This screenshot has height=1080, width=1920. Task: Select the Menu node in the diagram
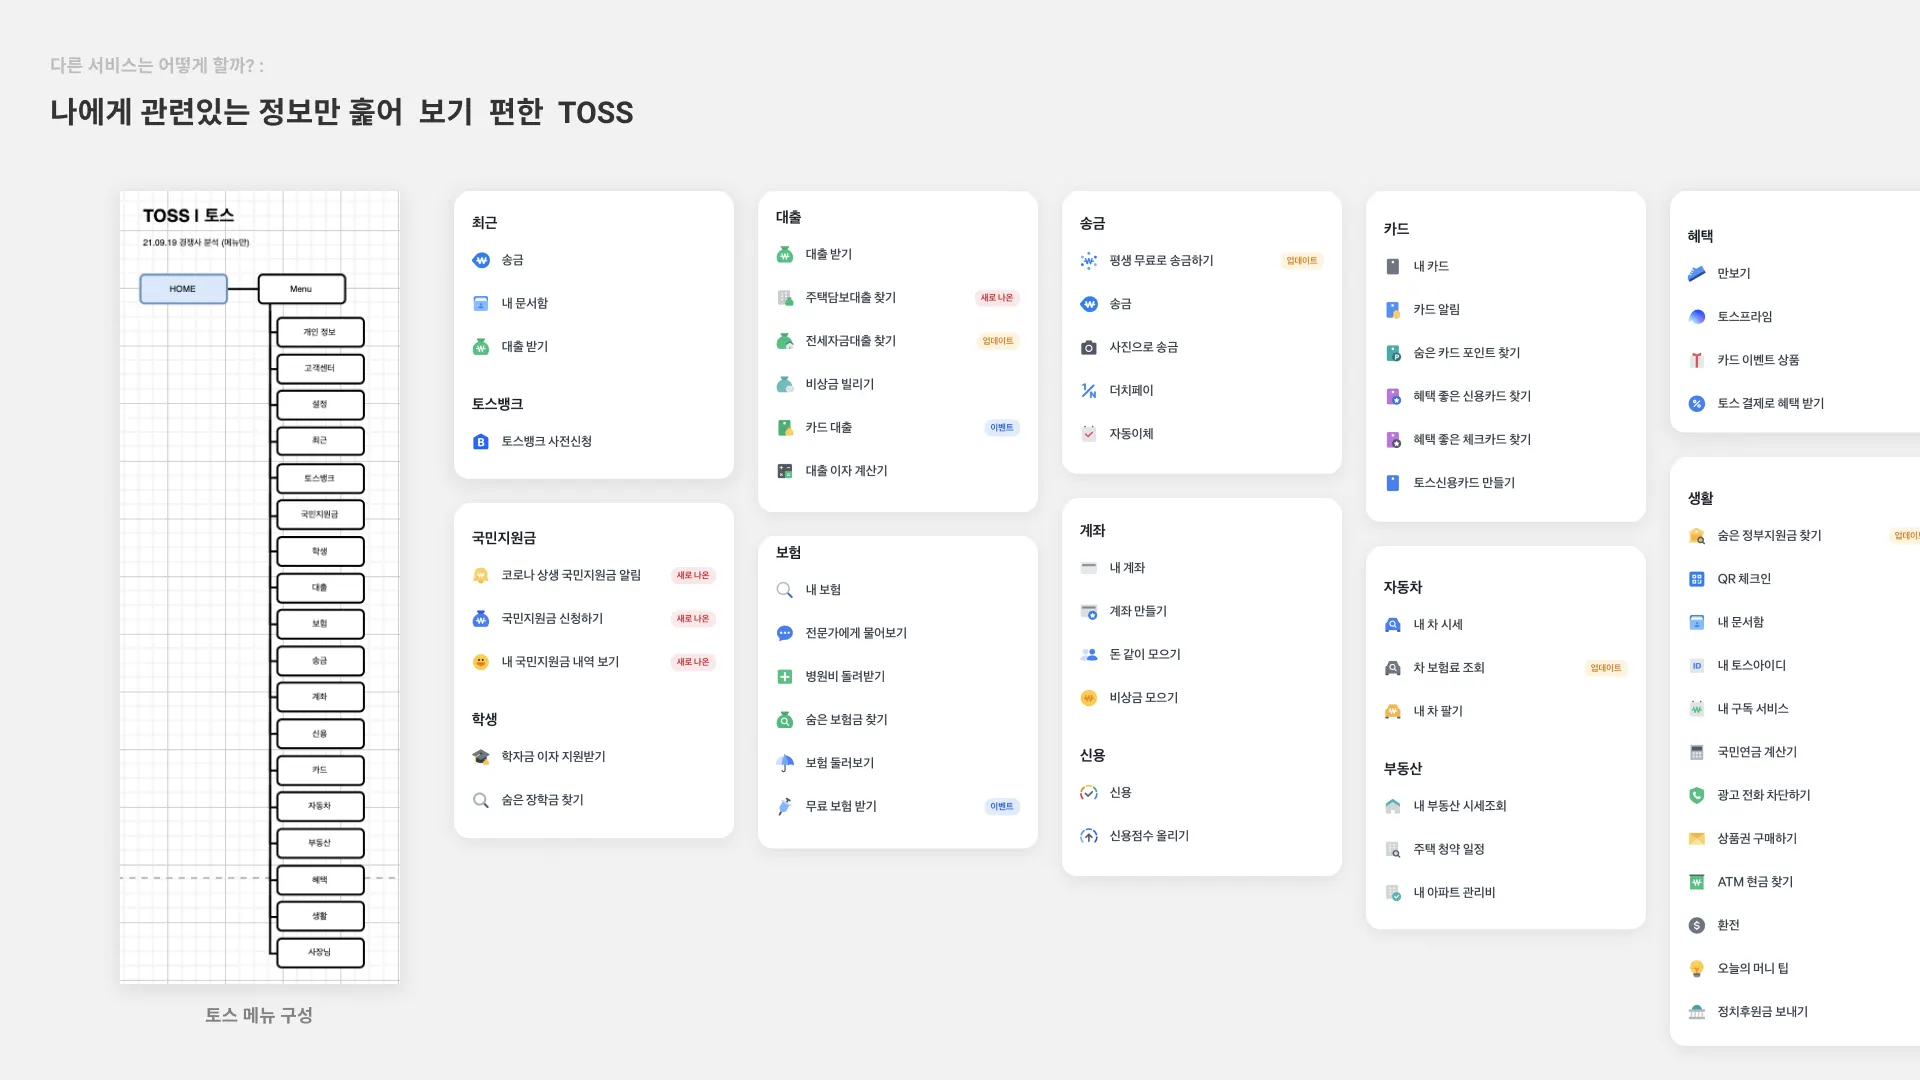tap(301, 289)
